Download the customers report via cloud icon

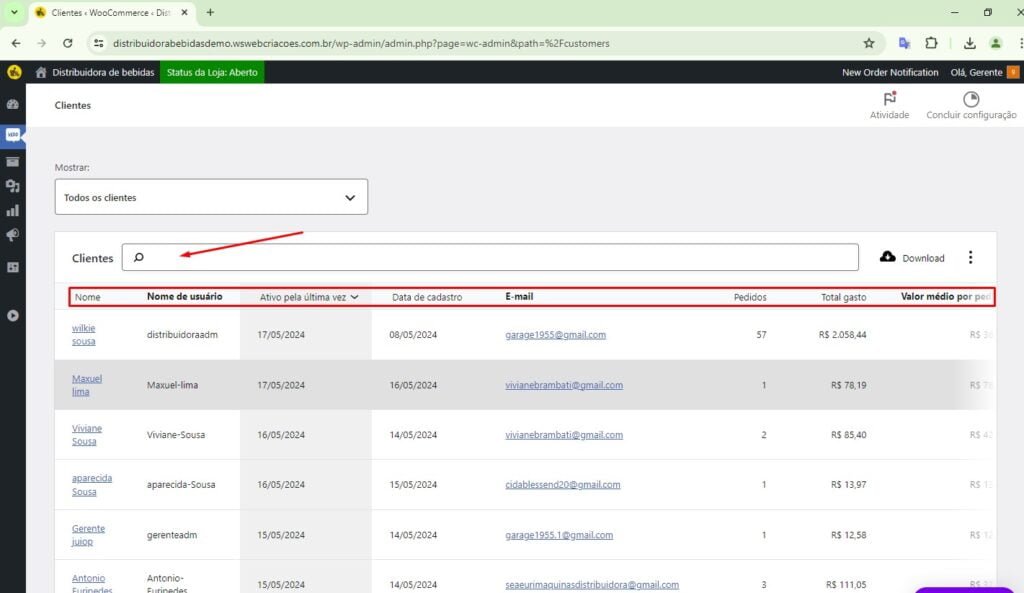[x=888, y=257]
